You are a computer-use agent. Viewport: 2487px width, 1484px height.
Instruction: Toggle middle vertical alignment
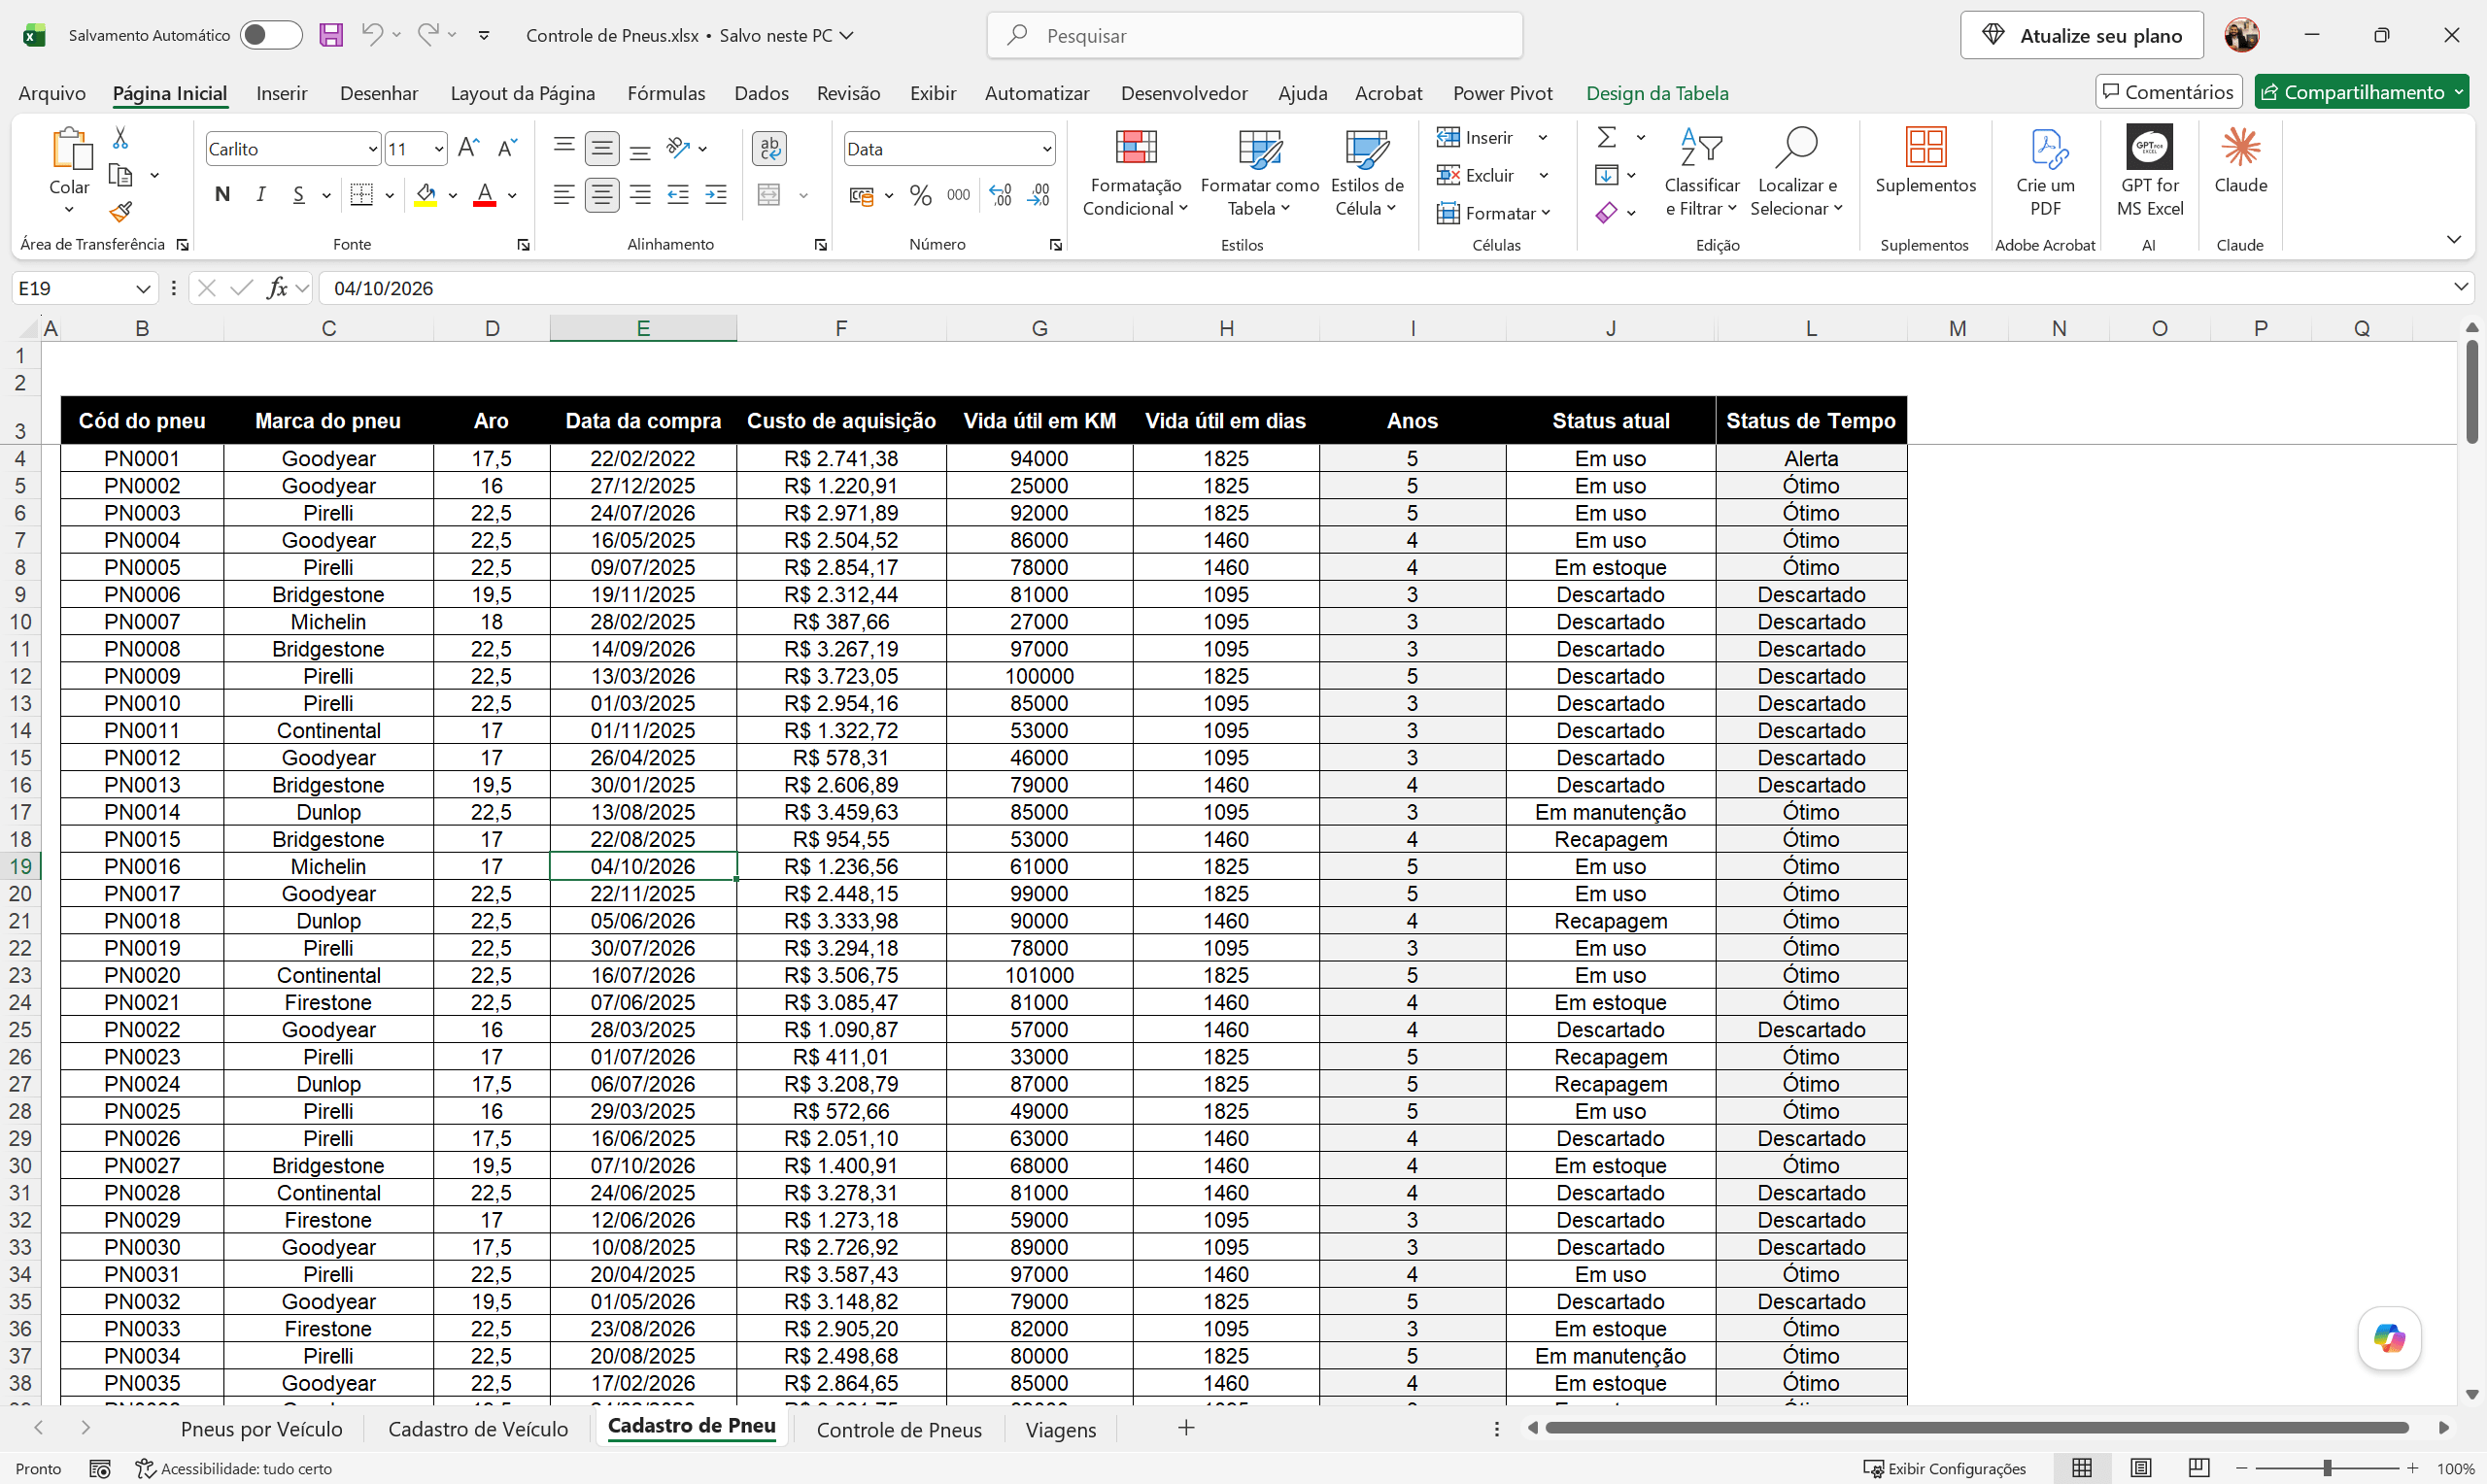tap(602, 148)
